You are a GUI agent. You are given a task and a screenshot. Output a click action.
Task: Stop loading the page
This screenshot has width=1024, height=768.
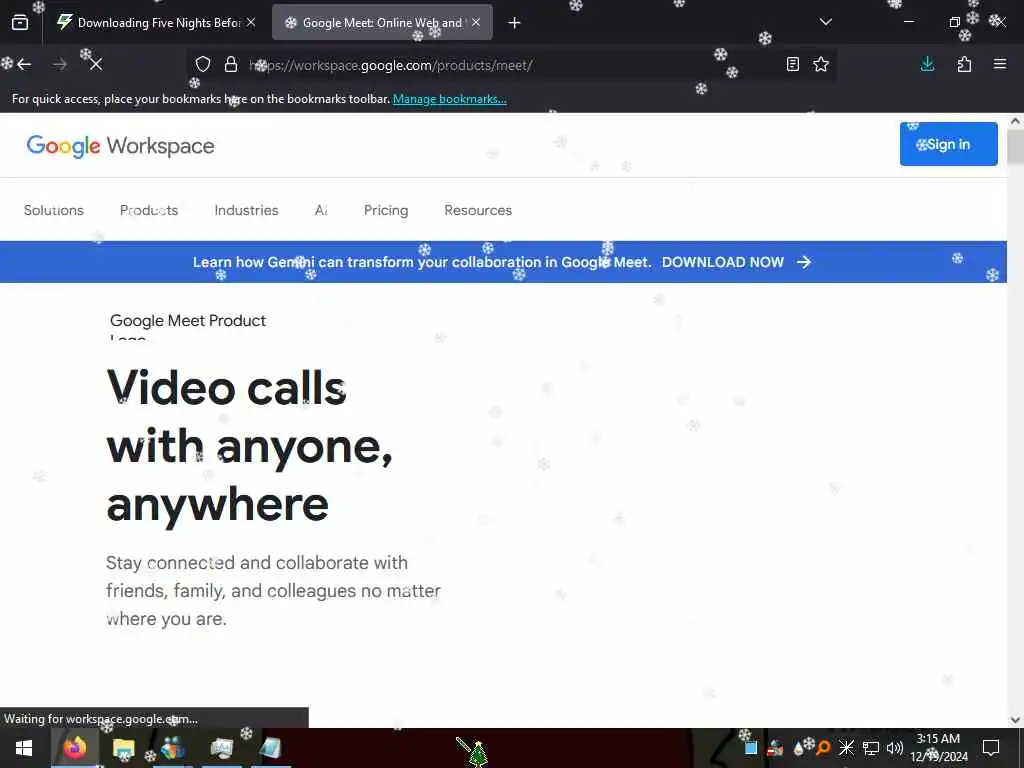pos(96,64)
